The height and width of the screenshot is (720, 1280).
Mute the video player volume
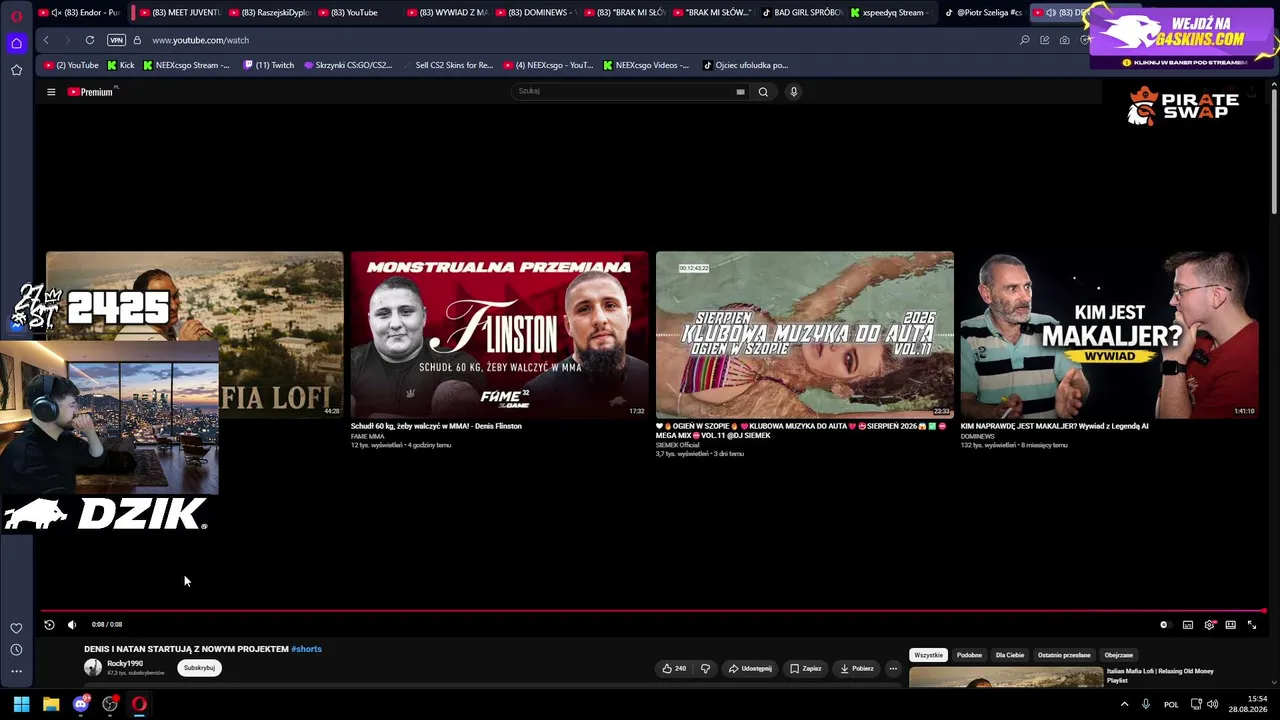tap(72, 625)
